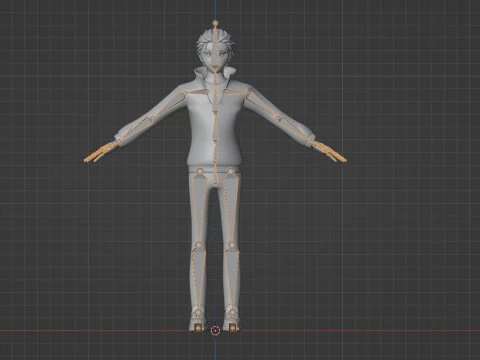This screenshot has width=480, height=360.
Task: Click the character's spiky hair mesh
Action: pyautogui.click(x=204, y=39)
